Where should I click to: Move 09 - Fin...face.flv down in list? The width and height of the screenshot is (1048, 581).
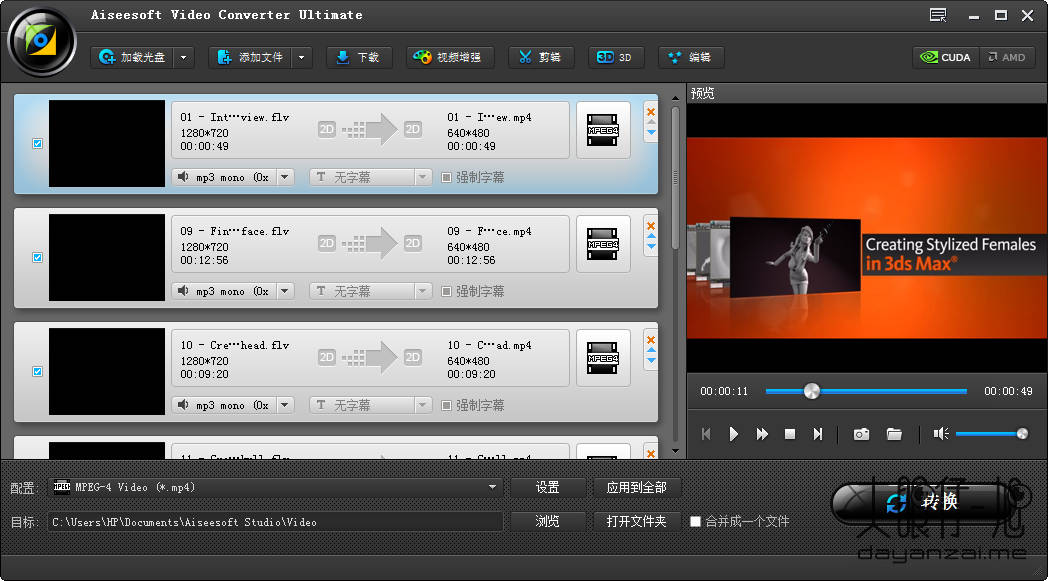tap(651, 246)
